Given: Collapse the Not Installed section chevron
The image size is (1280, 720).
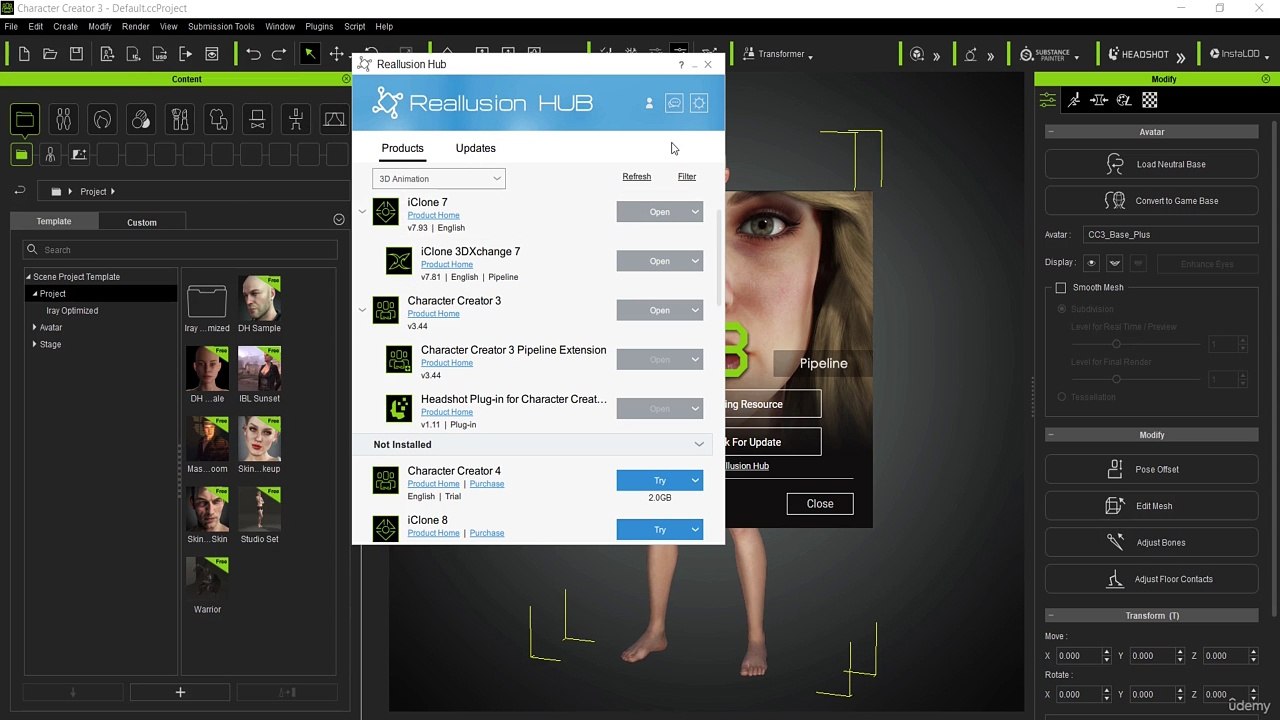Looking at the screenshot, I should point(699,444).
